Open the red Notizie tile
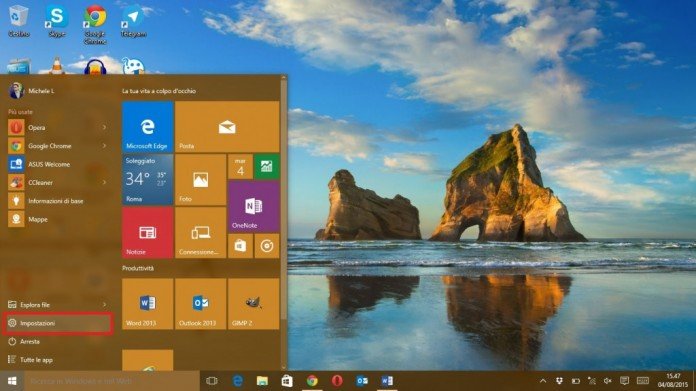 point(147,233)
